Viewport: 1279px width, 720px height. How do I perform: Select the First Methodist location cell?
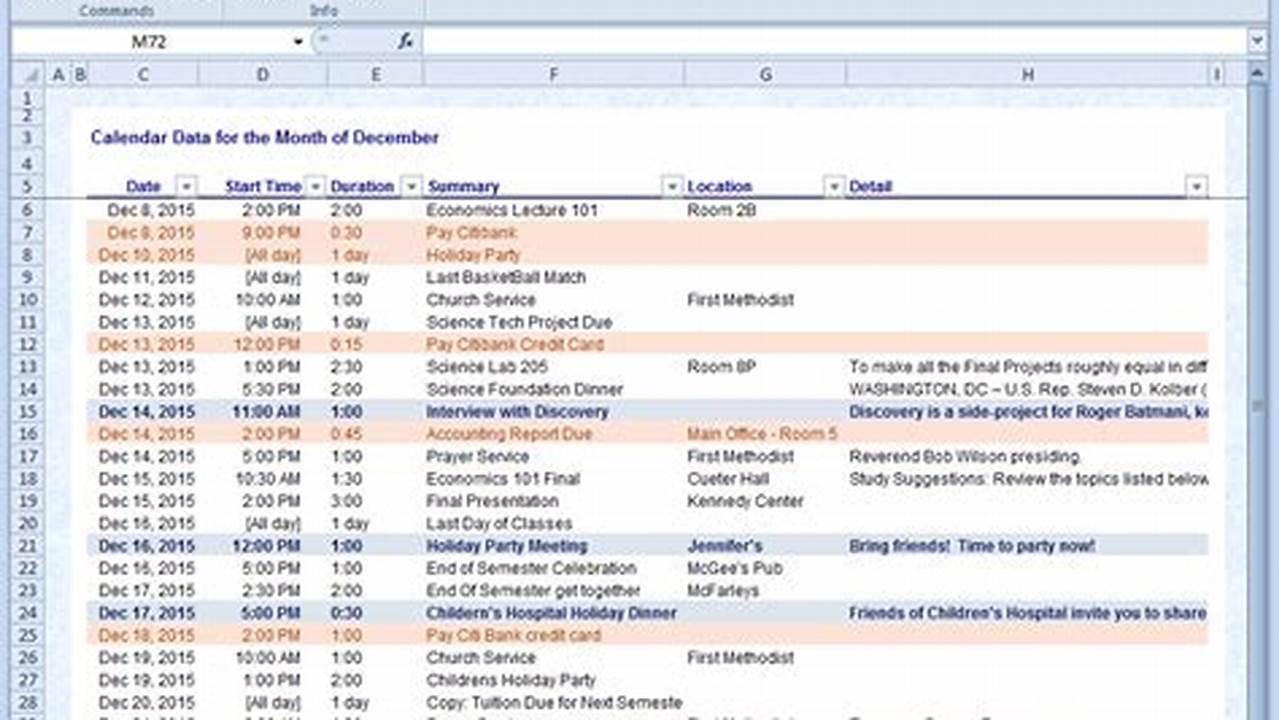point(739,299)
